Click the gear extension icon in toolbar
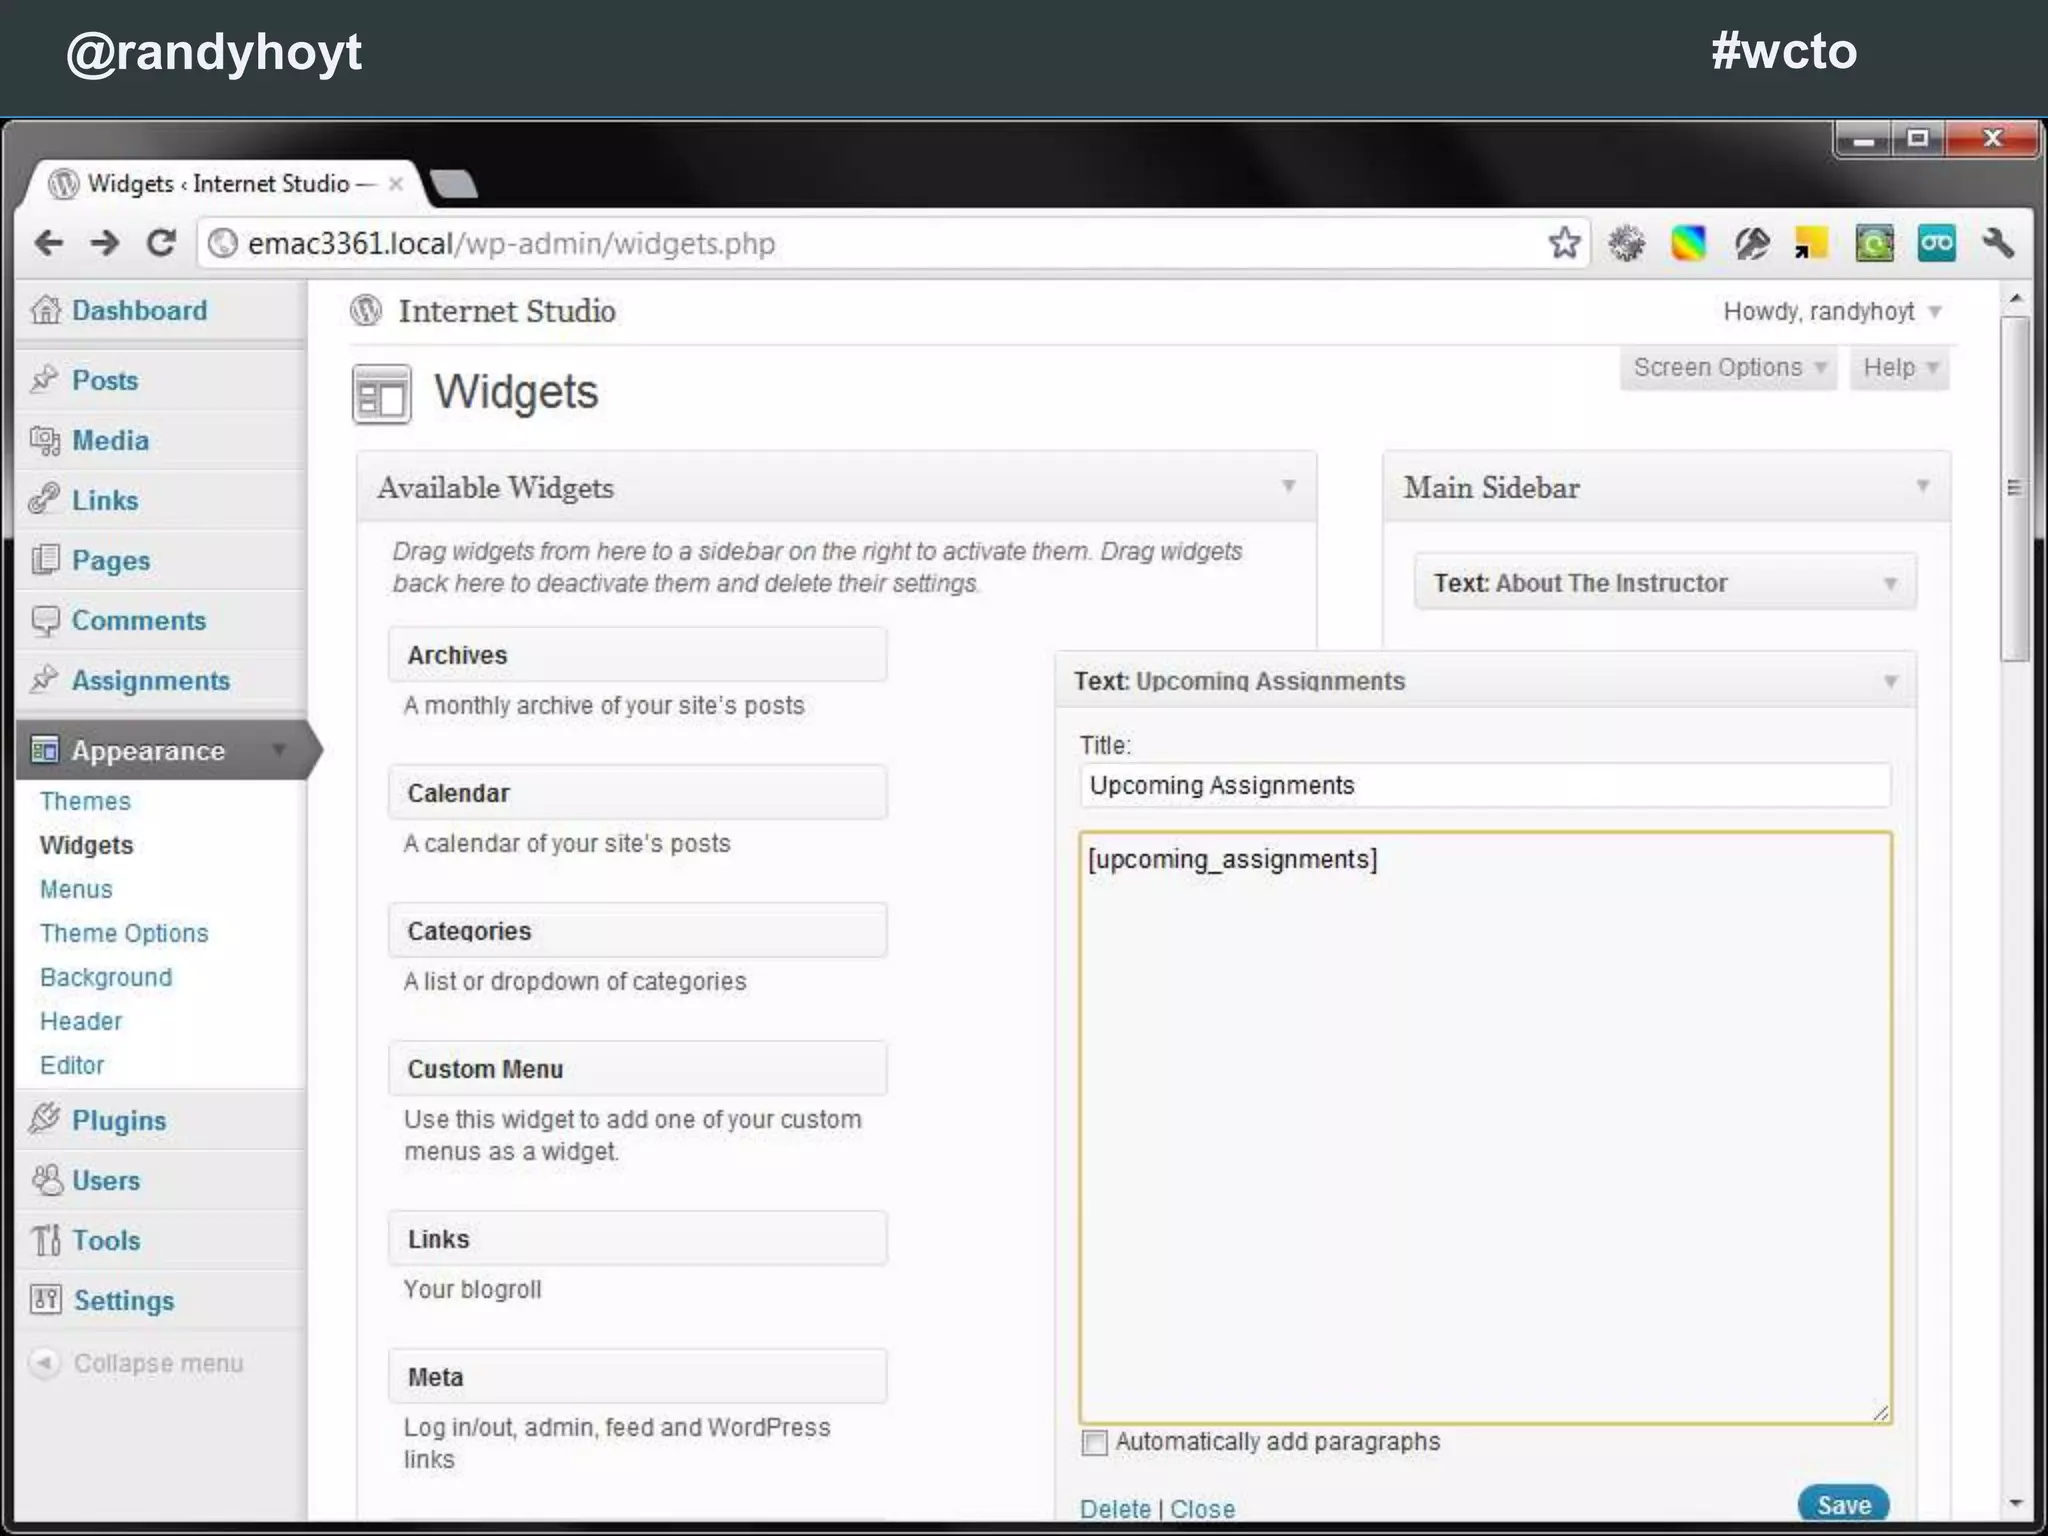Screen dimensions: 2048x1536 (x=1627, y=243)
